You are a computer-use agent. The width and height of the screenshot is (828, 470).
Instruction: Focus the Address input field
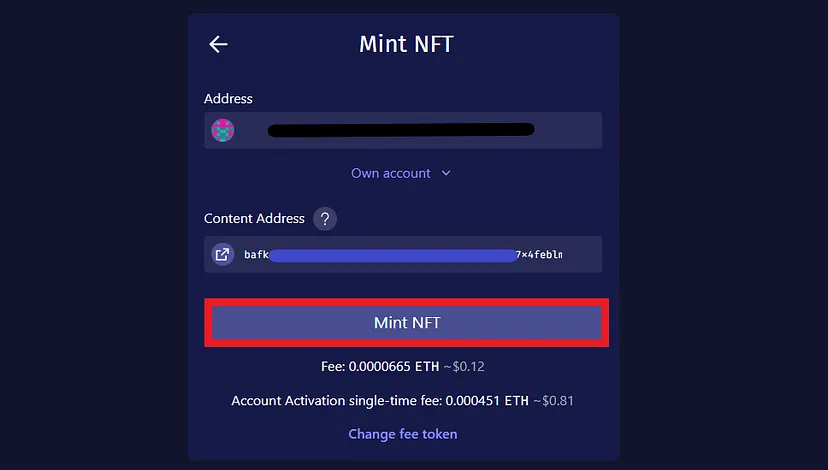point(403,130)
